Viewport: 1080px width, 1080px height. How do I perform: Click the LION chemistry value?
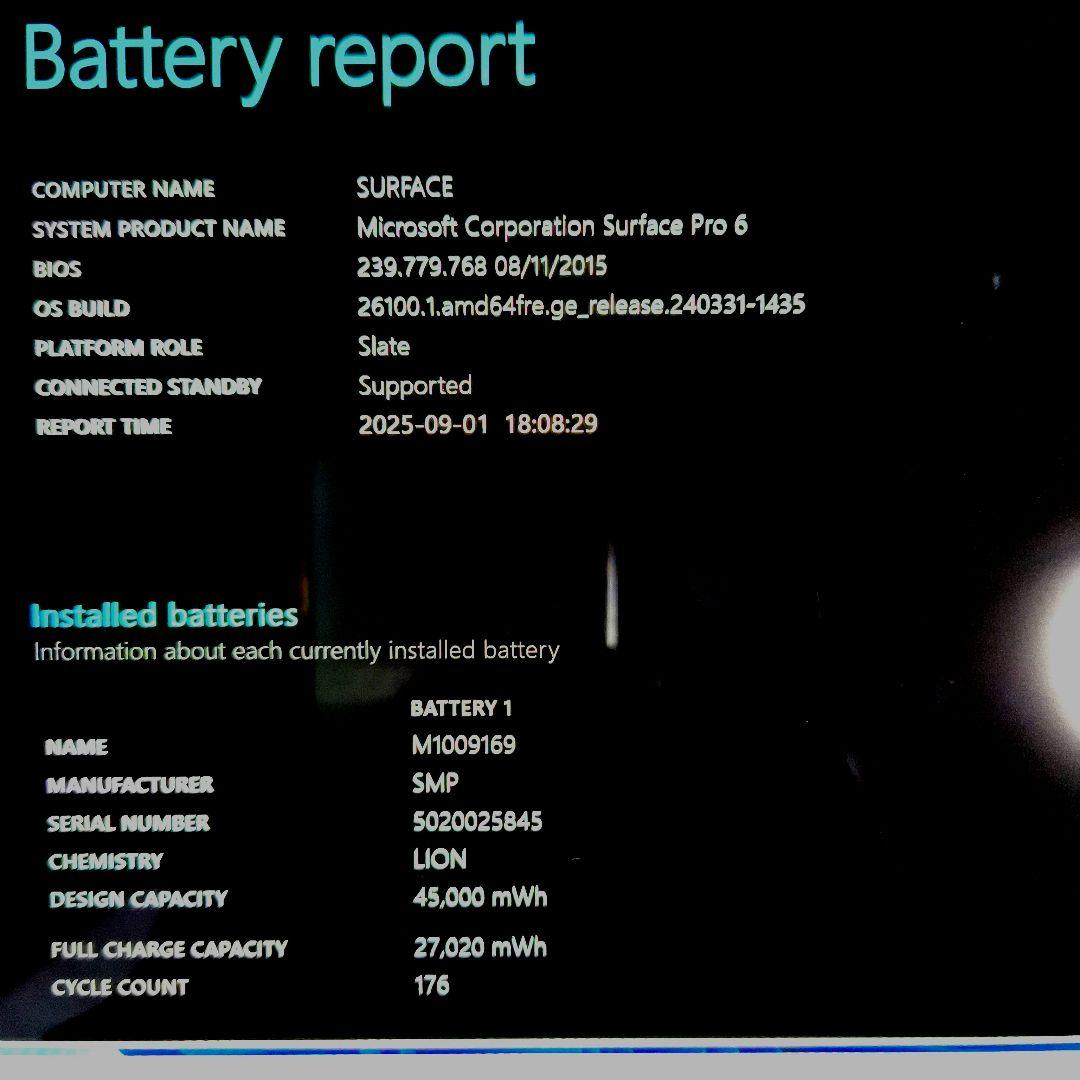click(x=439, y=860)
